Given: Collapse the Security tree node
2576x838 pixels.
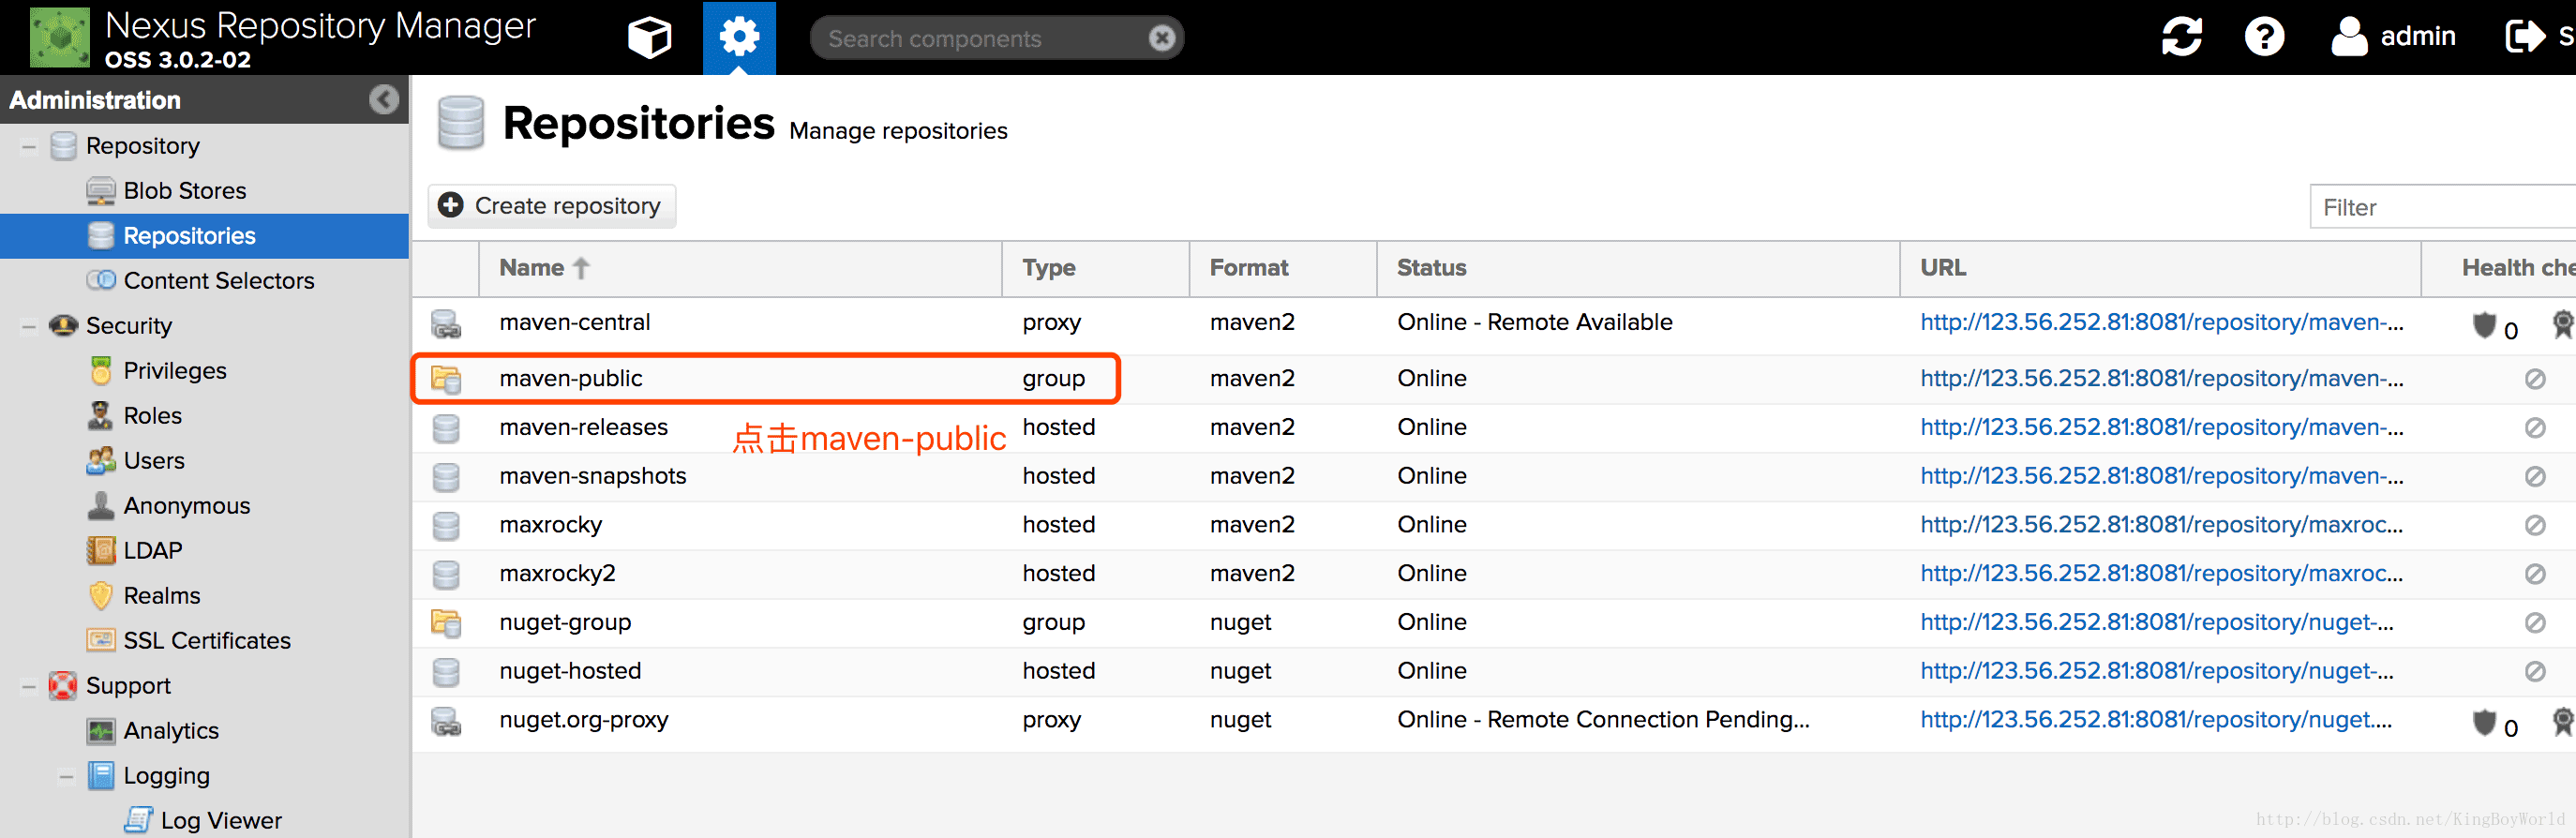Looking at the screenshot, I should pos(29,326).
